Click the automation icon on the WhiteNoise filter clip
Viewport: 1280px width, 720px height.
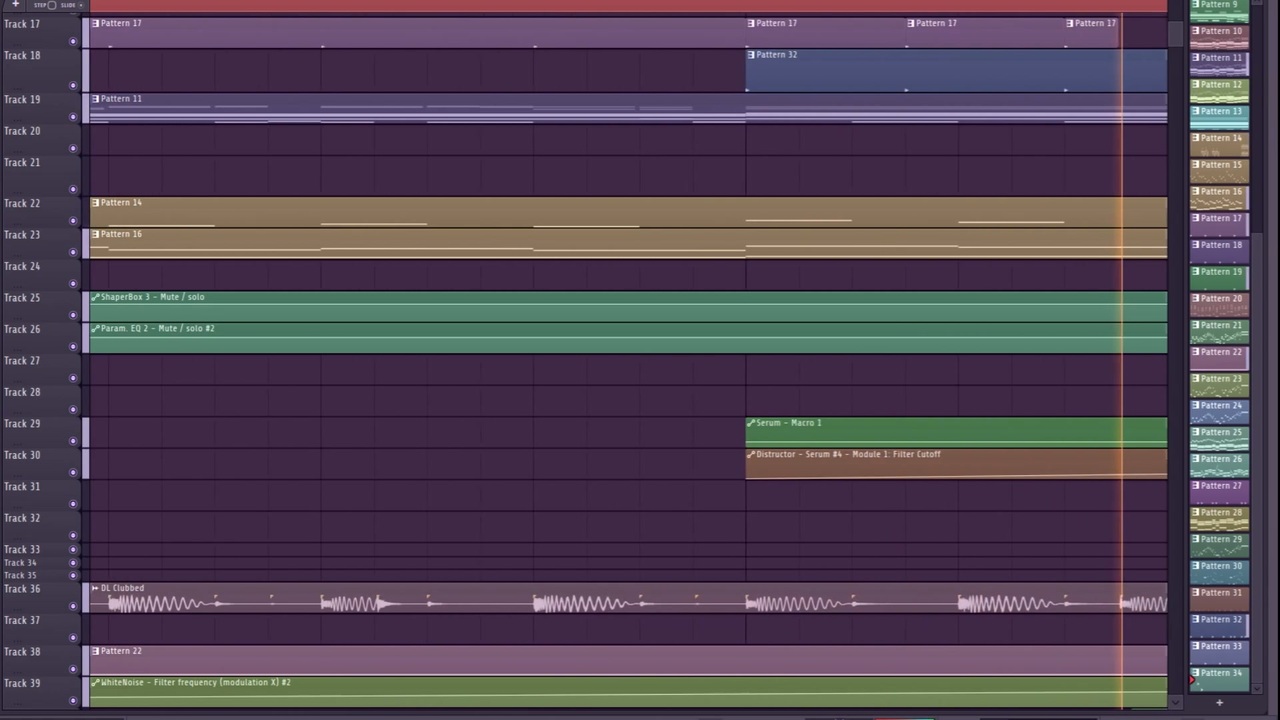click(x=95, y=683)
